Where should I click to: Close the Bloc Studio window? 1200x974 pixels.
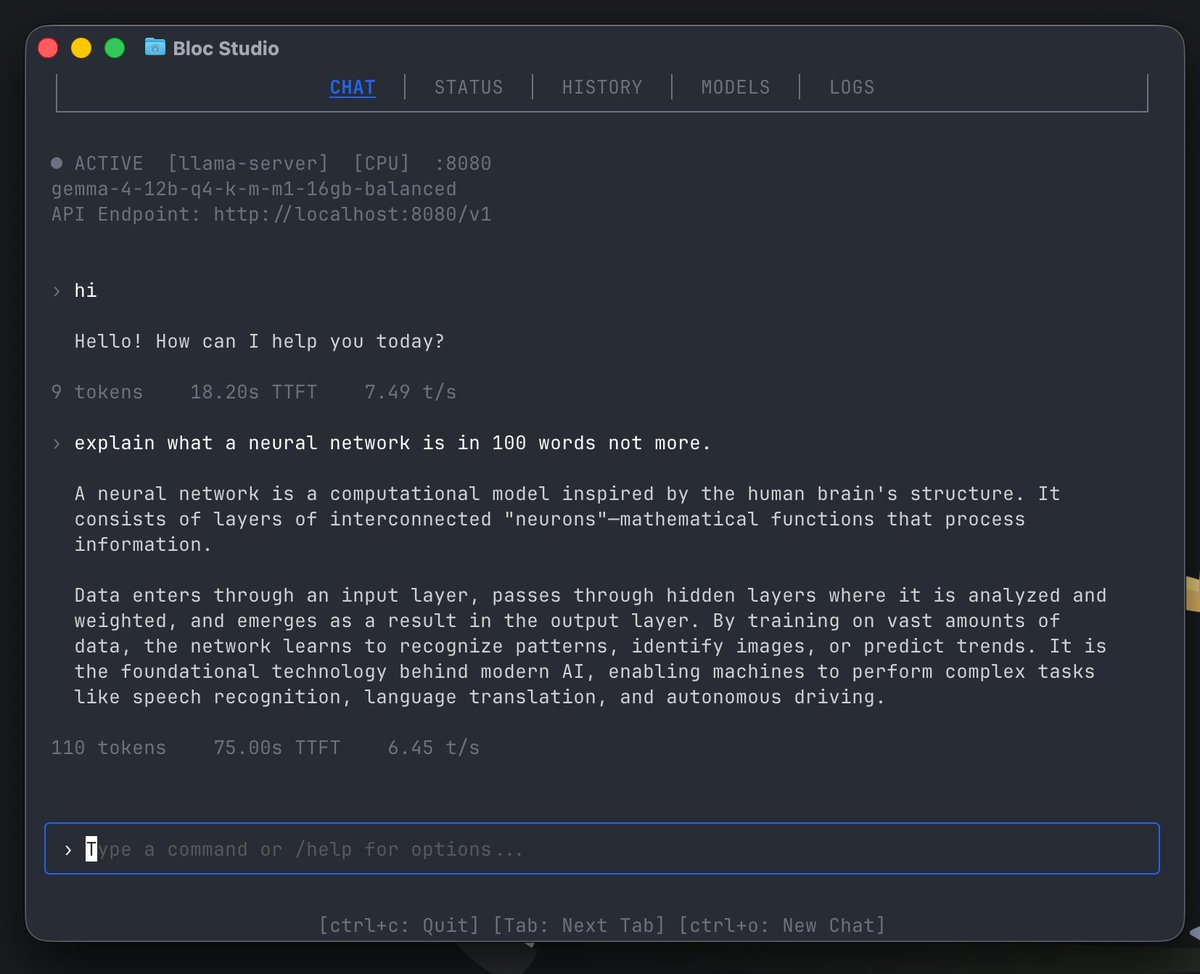tap(47, 48)
